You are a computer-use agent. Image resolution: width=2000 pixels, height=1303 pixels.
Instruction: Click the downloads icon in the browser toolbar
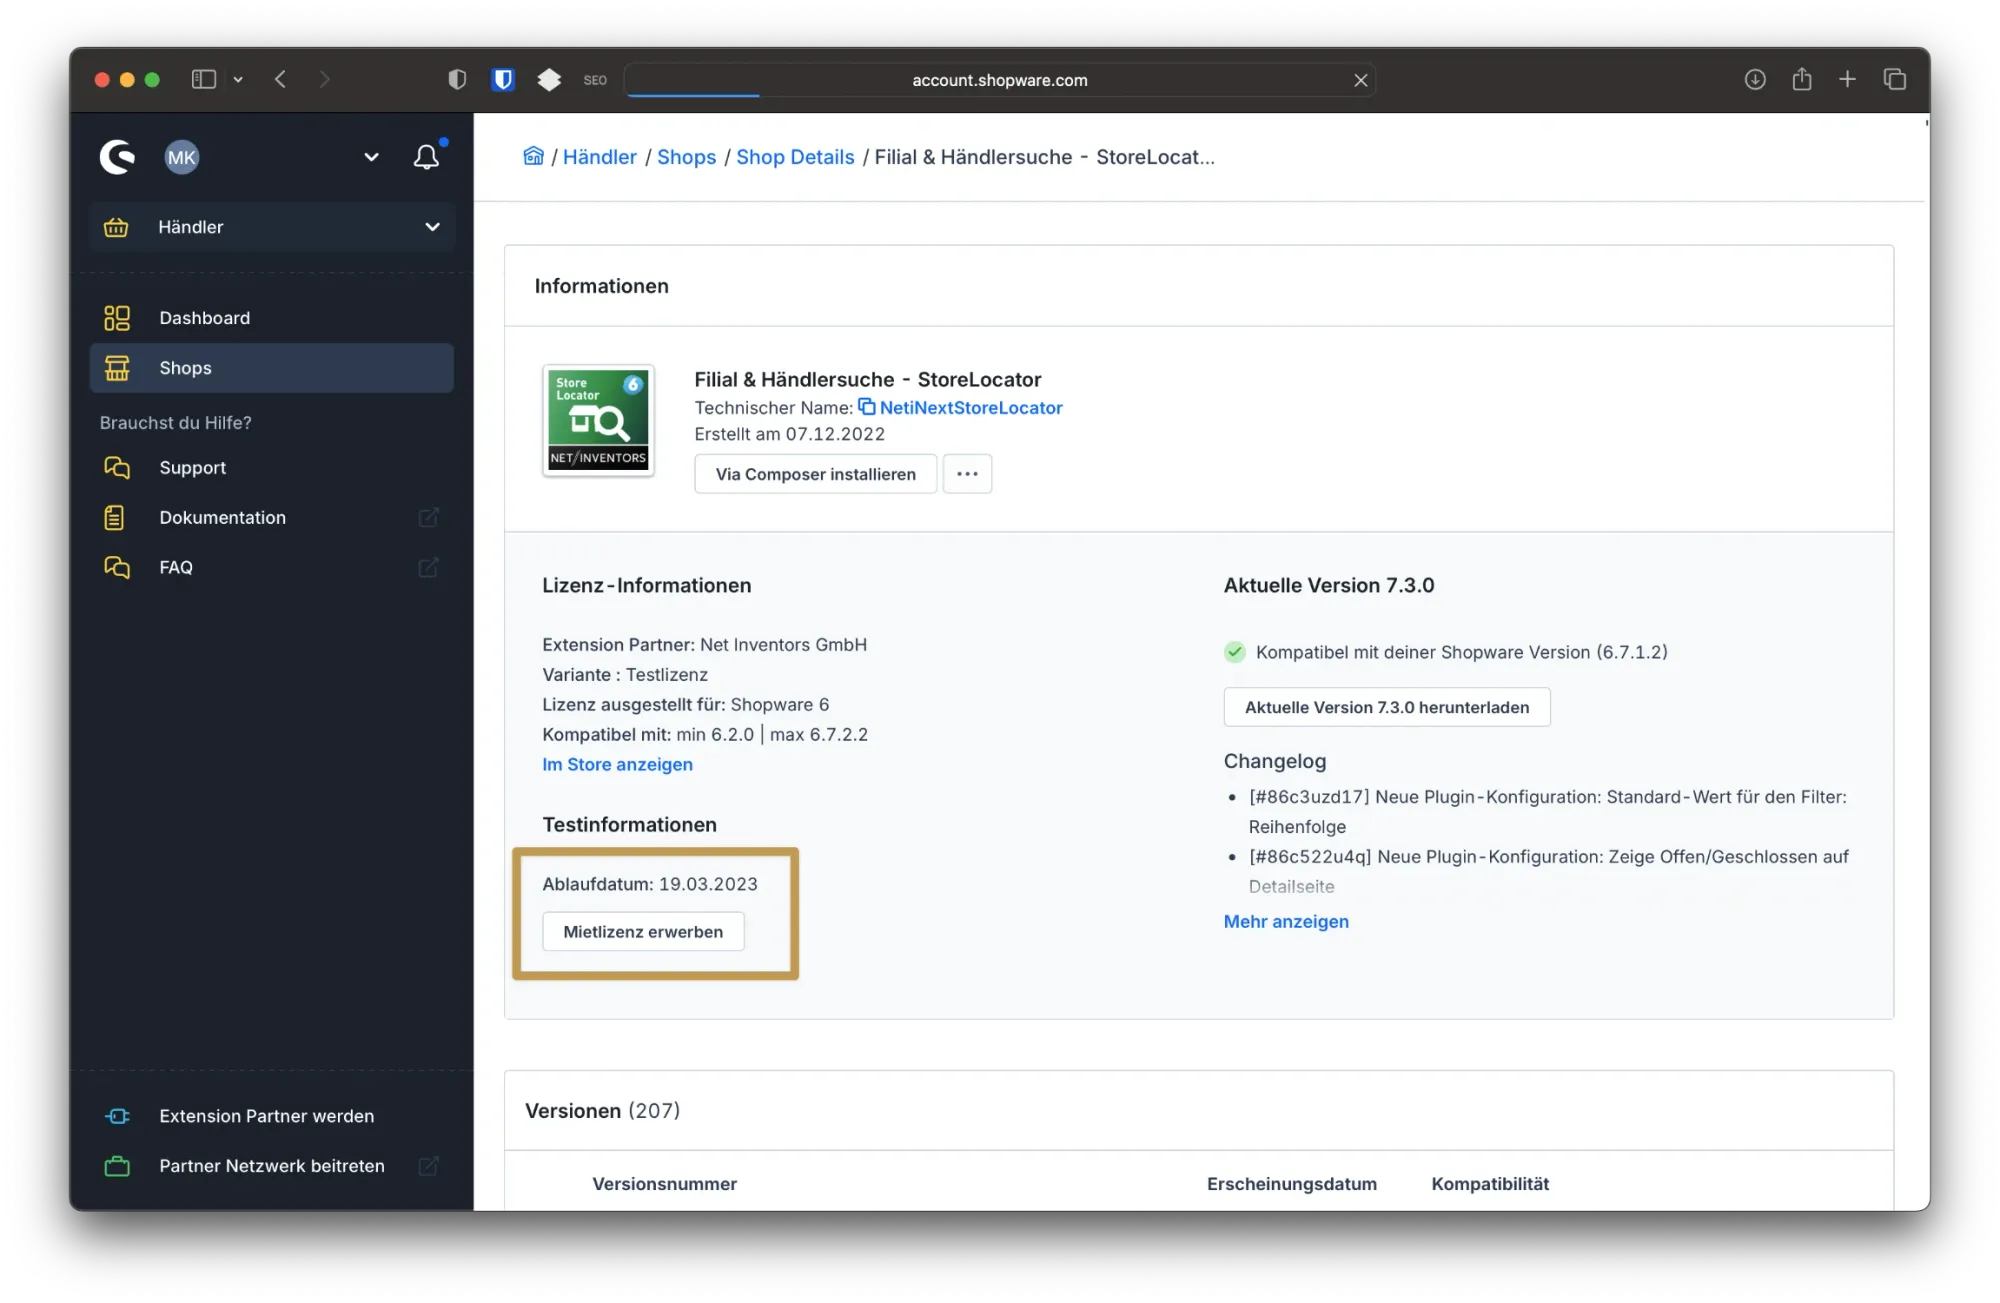click(1755, 79)
